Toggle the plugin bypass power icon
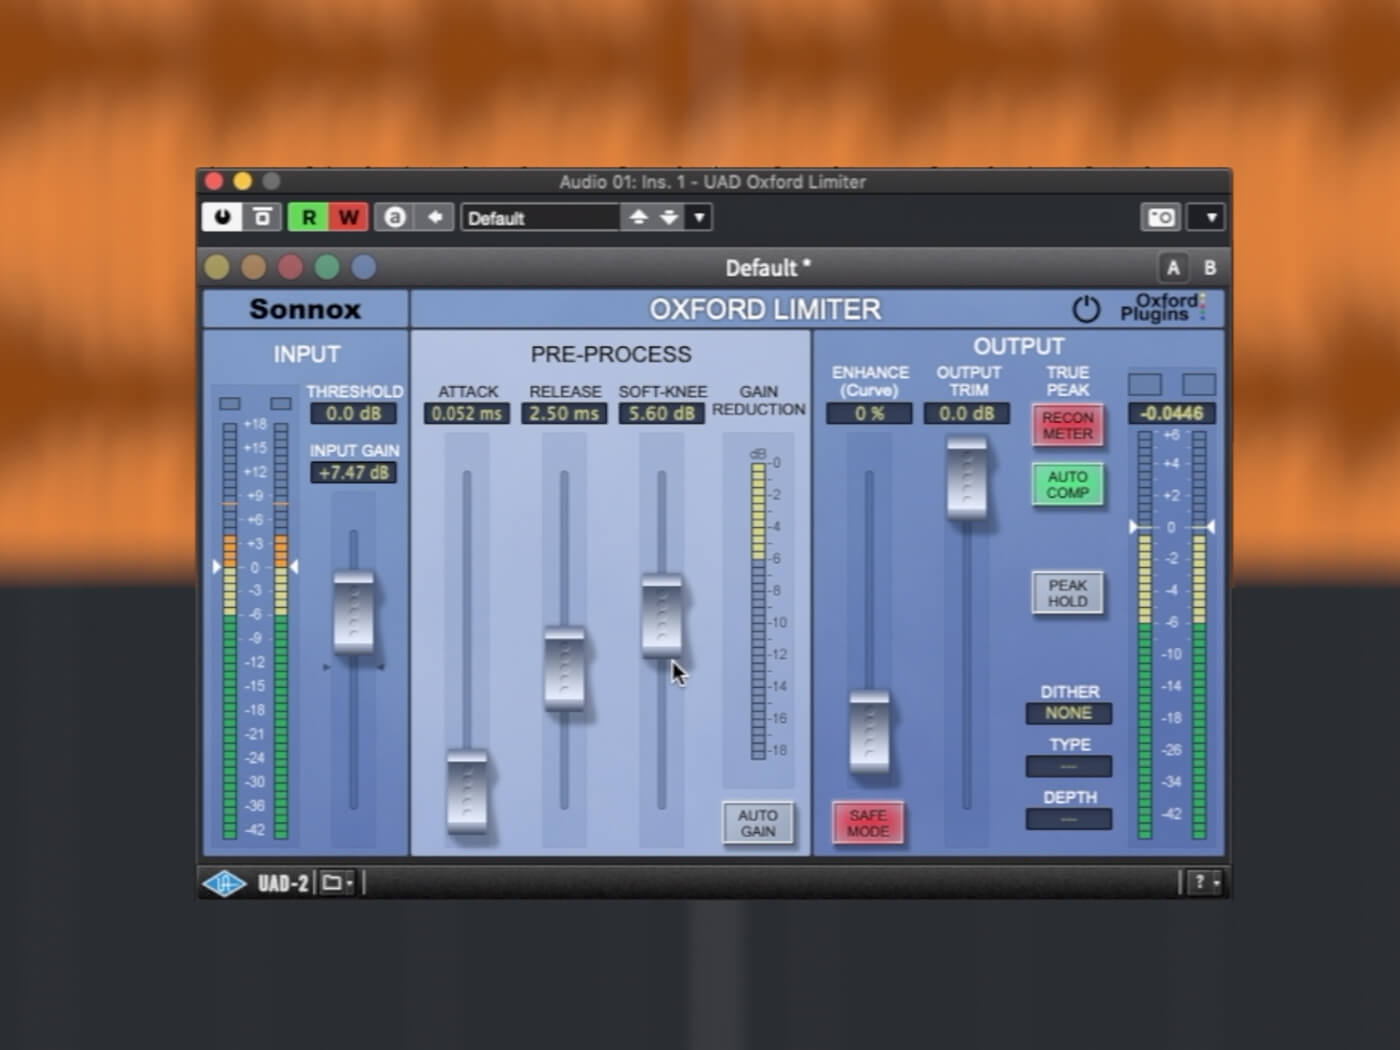Image resolution: width=1400 pixels, height=1050 pixels. 1089,310
